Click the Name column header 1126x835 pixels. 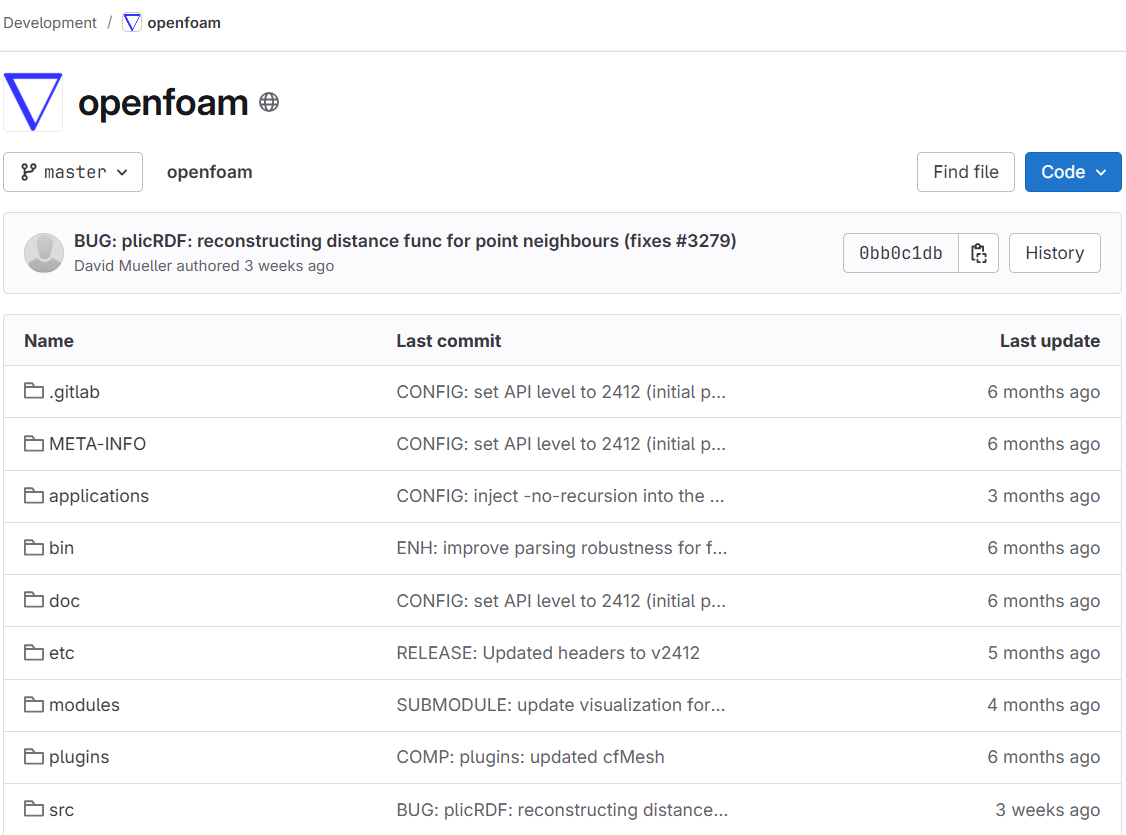tap(49, 340)
